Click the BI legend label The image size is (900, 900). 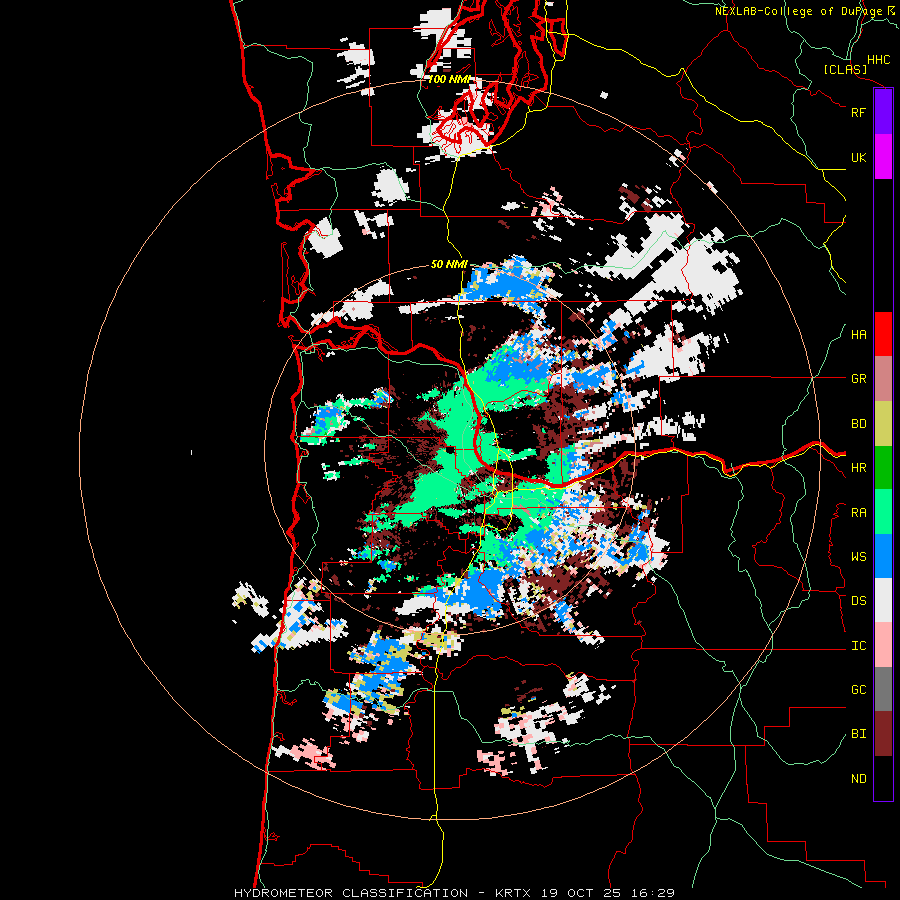tap(859, 734)
